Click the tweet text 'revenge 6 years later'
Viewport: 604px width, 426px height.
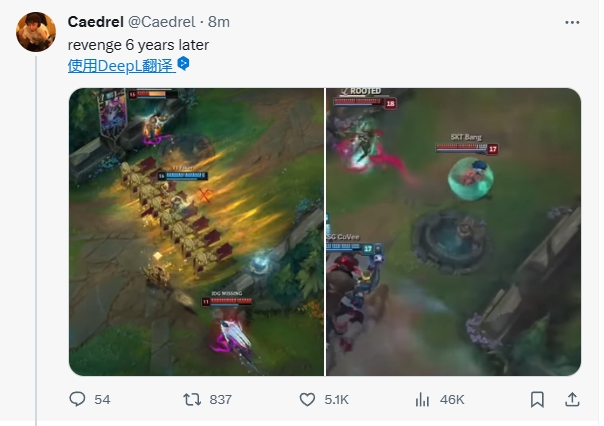(x=138, y=45)
